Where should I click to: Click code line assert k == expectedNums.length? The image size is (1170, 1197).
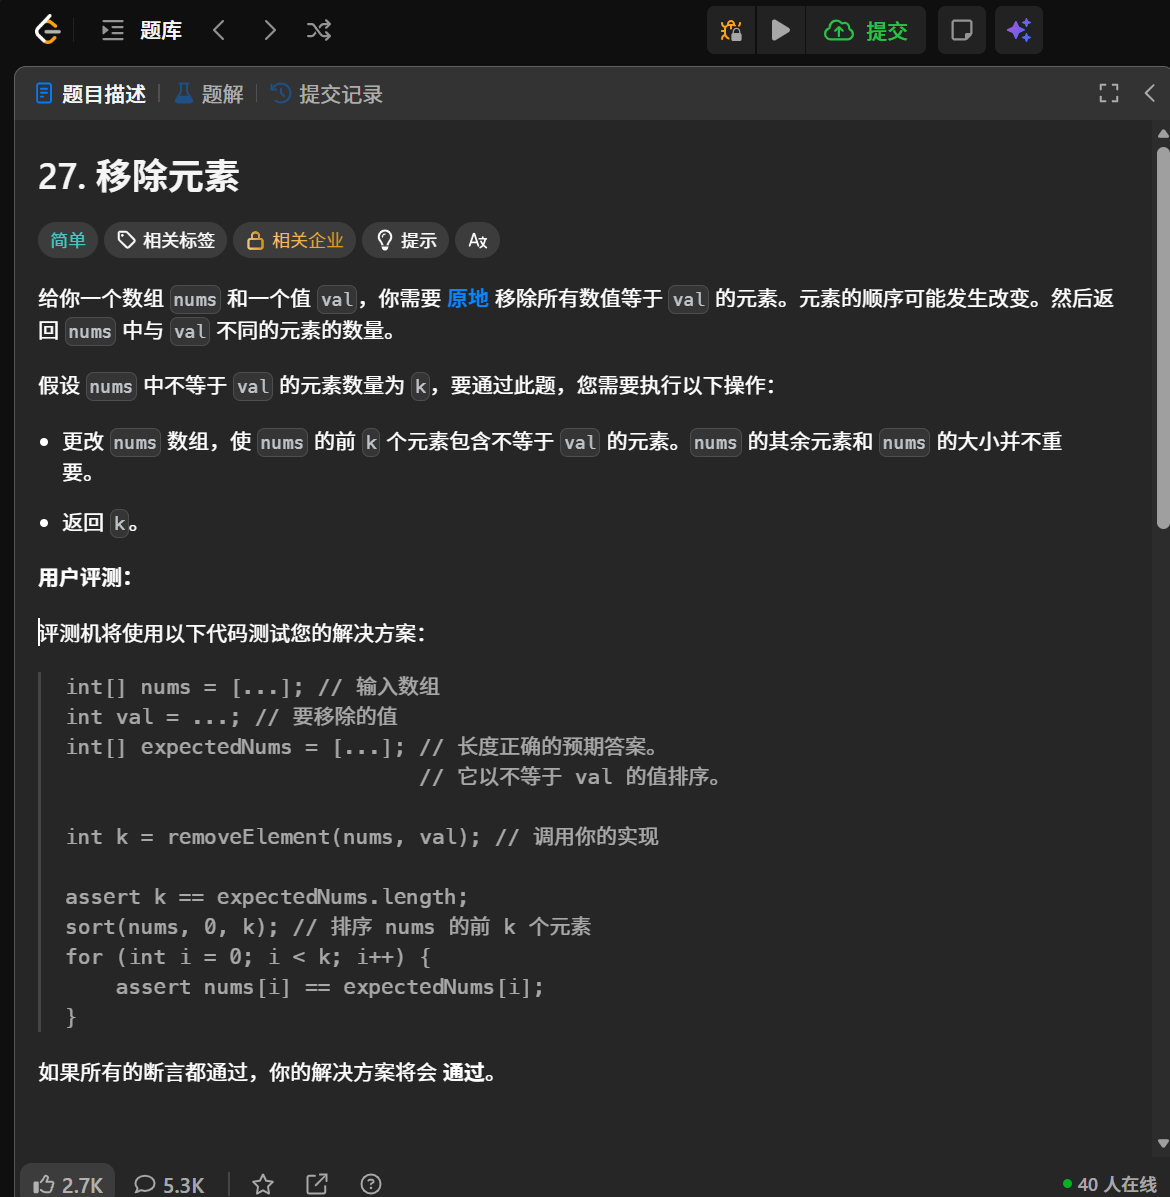click(266, 897)
